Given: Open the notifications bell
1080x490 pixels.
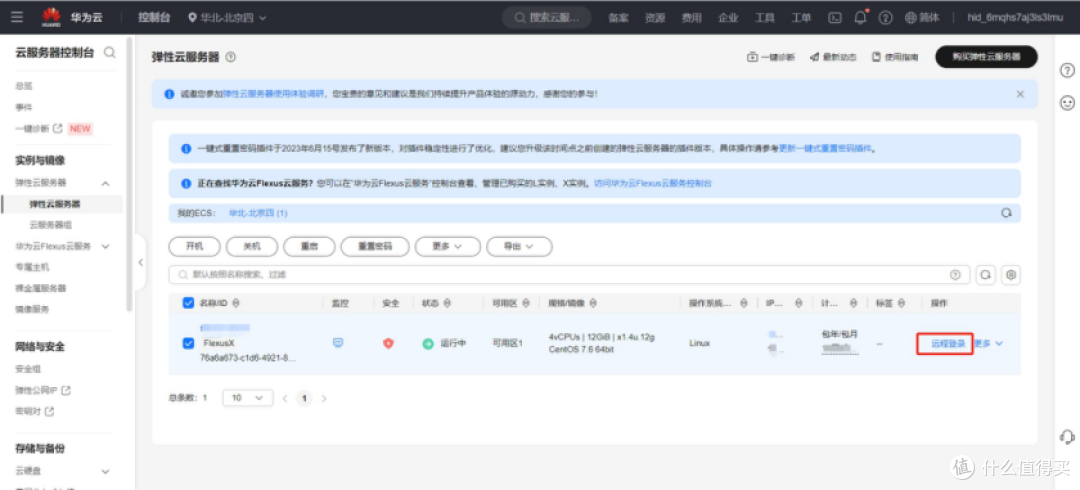Looking at the screenshot, I should click(860, 18).
